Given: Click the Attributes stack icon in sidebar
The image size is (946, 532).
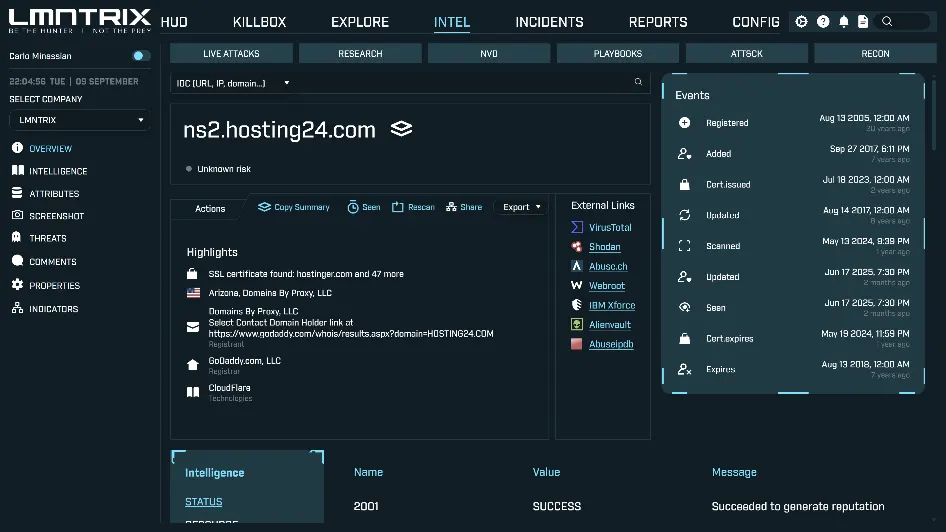Looking at the screenshot, I should 17,193.
